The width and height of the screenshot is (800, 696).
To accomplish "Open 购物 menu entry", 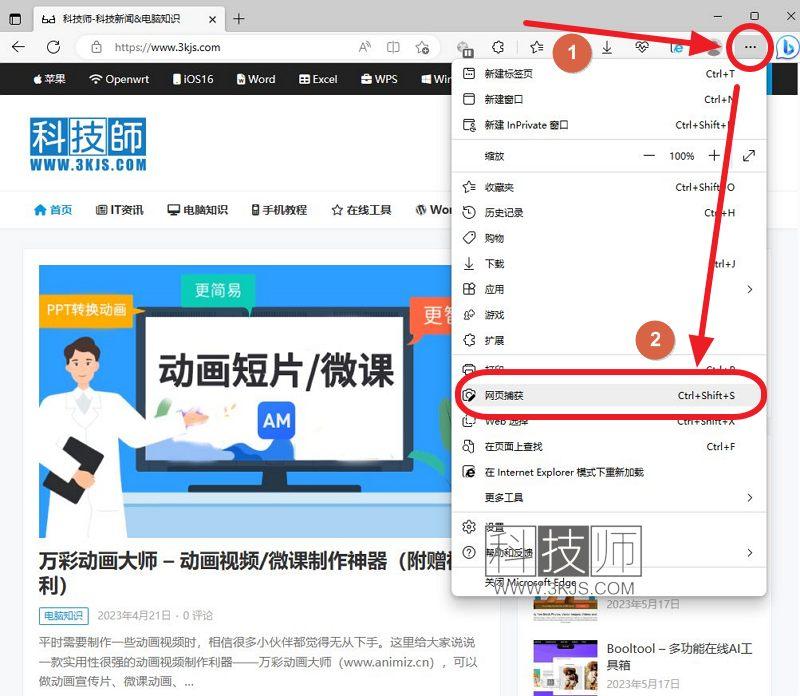I will click(609, 238).
